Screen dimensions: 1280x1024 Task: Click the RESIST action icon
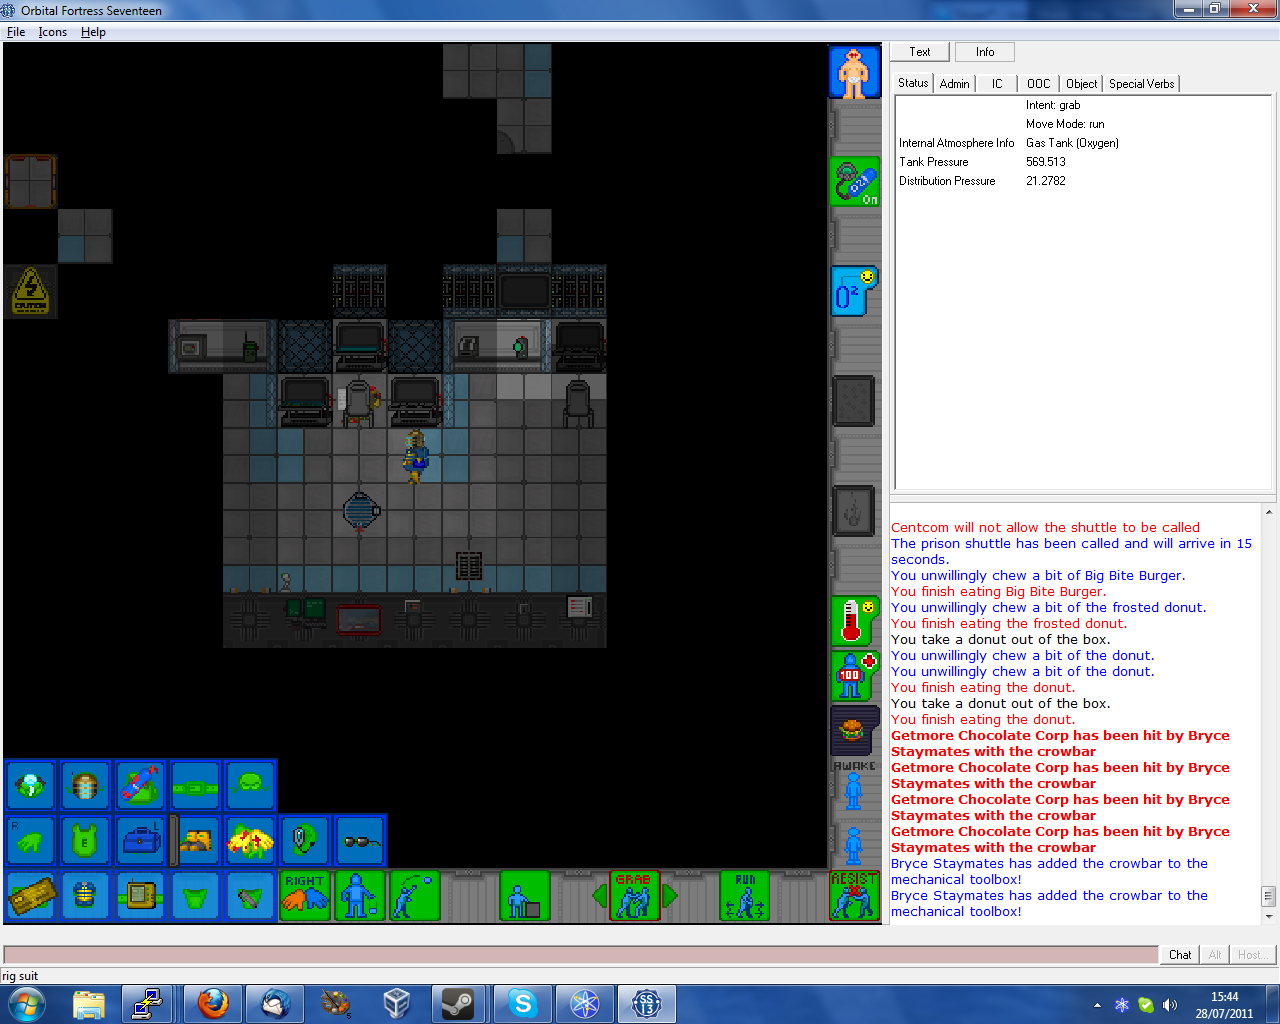tap(854, 895)
